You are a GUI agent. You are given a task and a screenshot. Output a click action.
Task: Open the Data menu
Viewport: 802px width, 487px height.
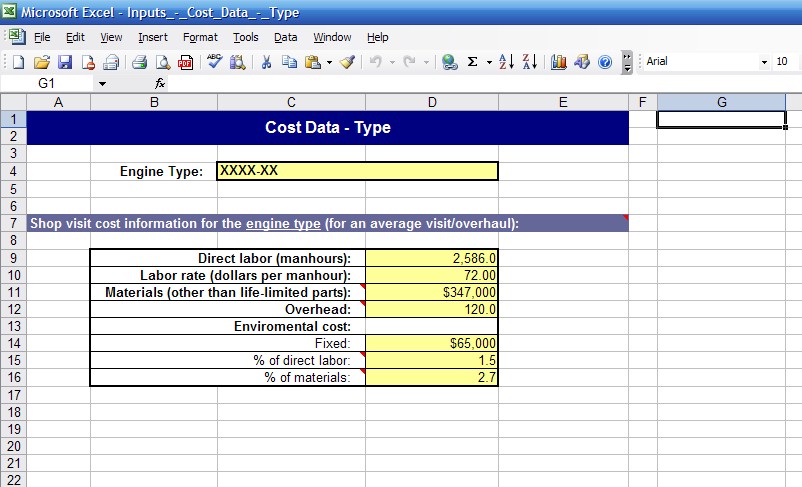286,37
